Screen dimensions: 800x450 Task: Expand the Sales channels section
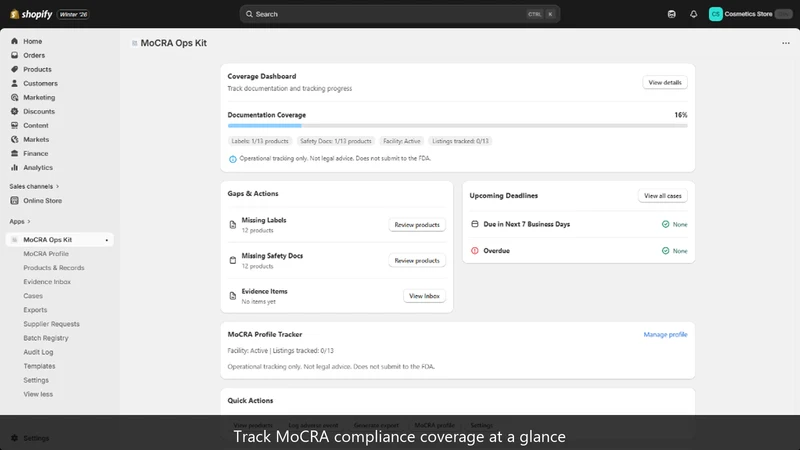coord(34,186)
